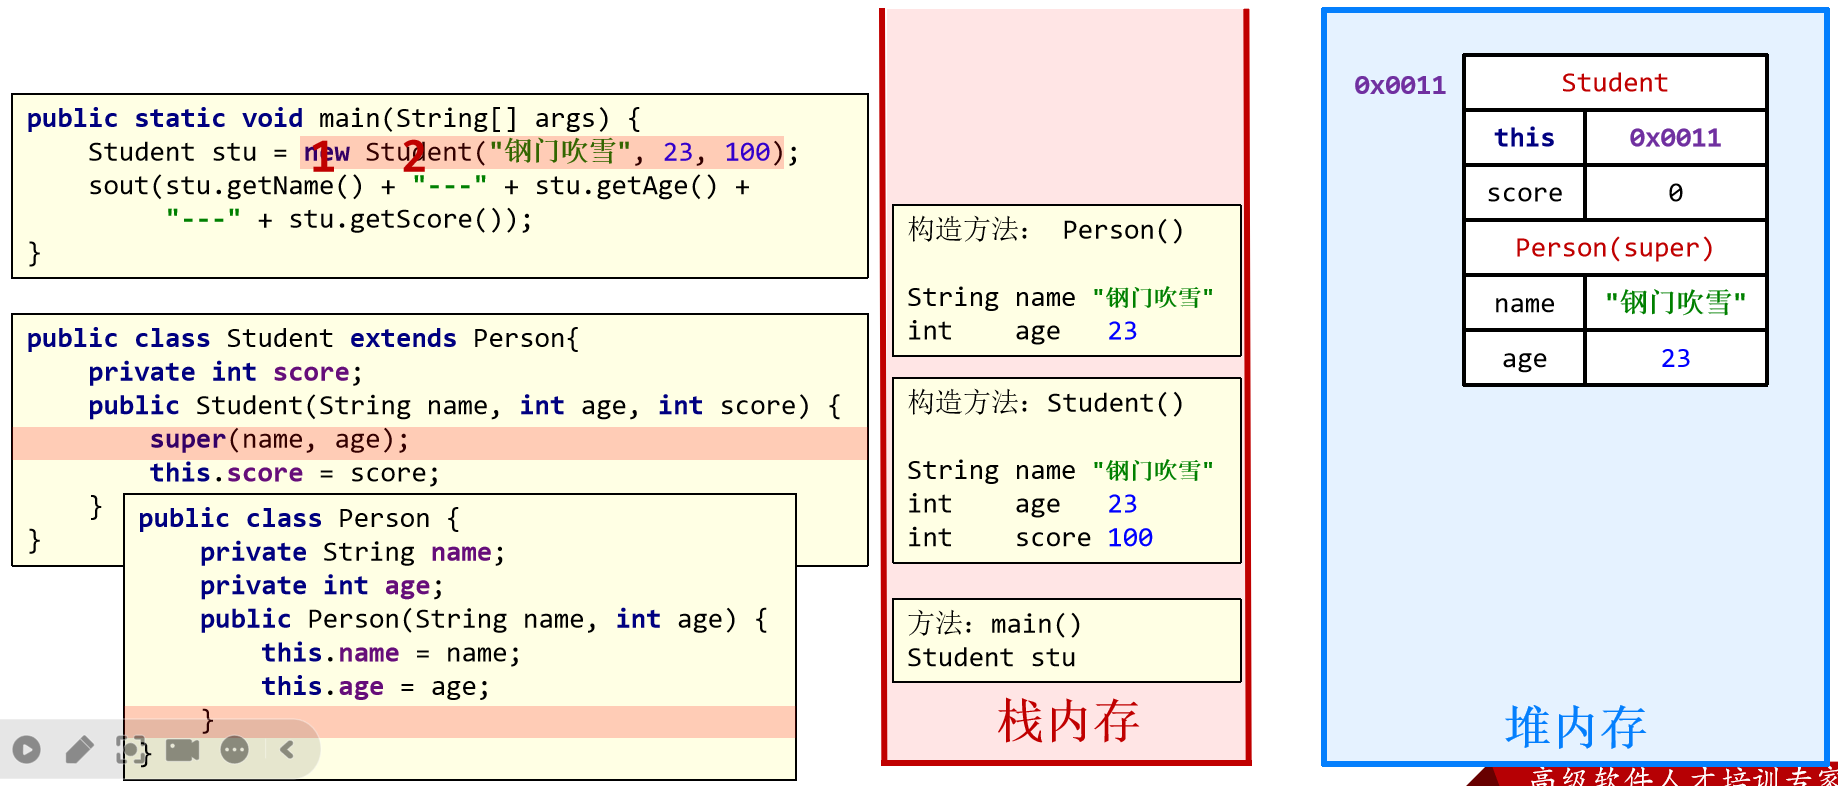This screenshot has height=786, width=1838.
Task: Select the '构造方法: Person()' stack frame title
Action: (1046, 230)
